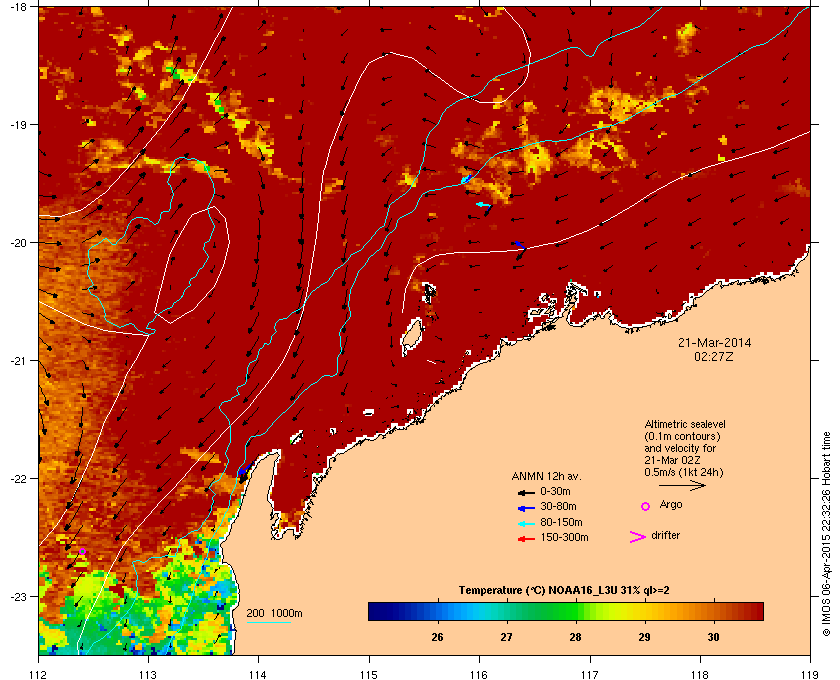Click the 118 longitude axis label
Viewport: 840px width, 680px height.
click(x=700, y=675)
